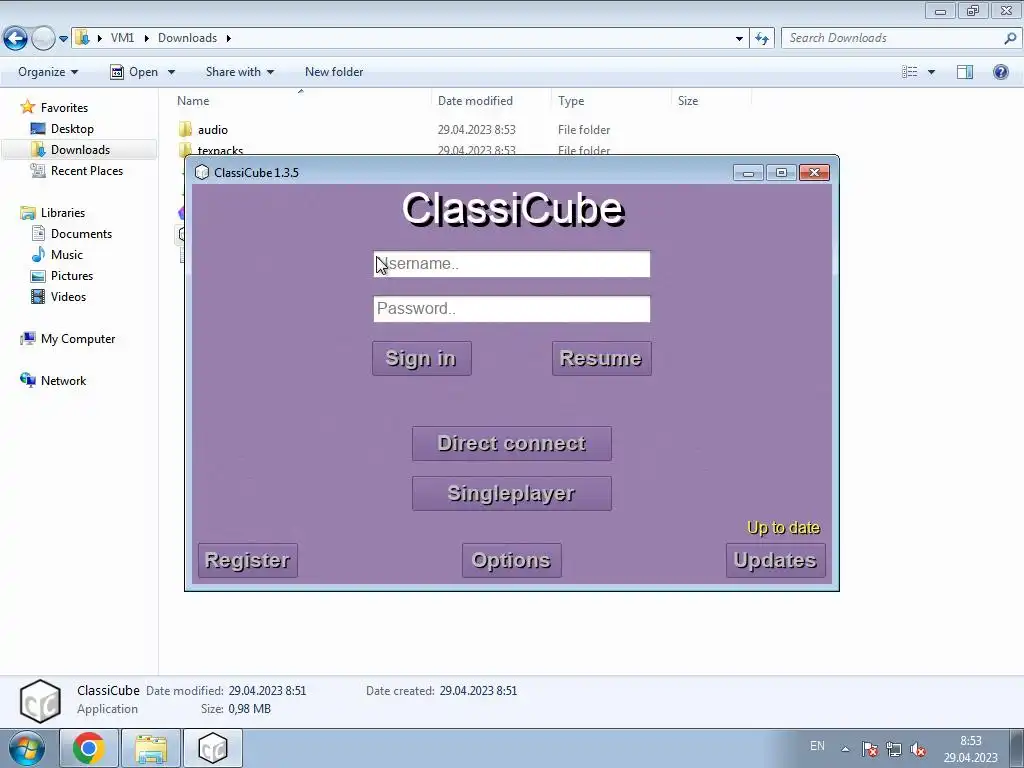Expand the Open button dropdown arrow
Viewport: 1024px width, 768px height.
point(171,72)
